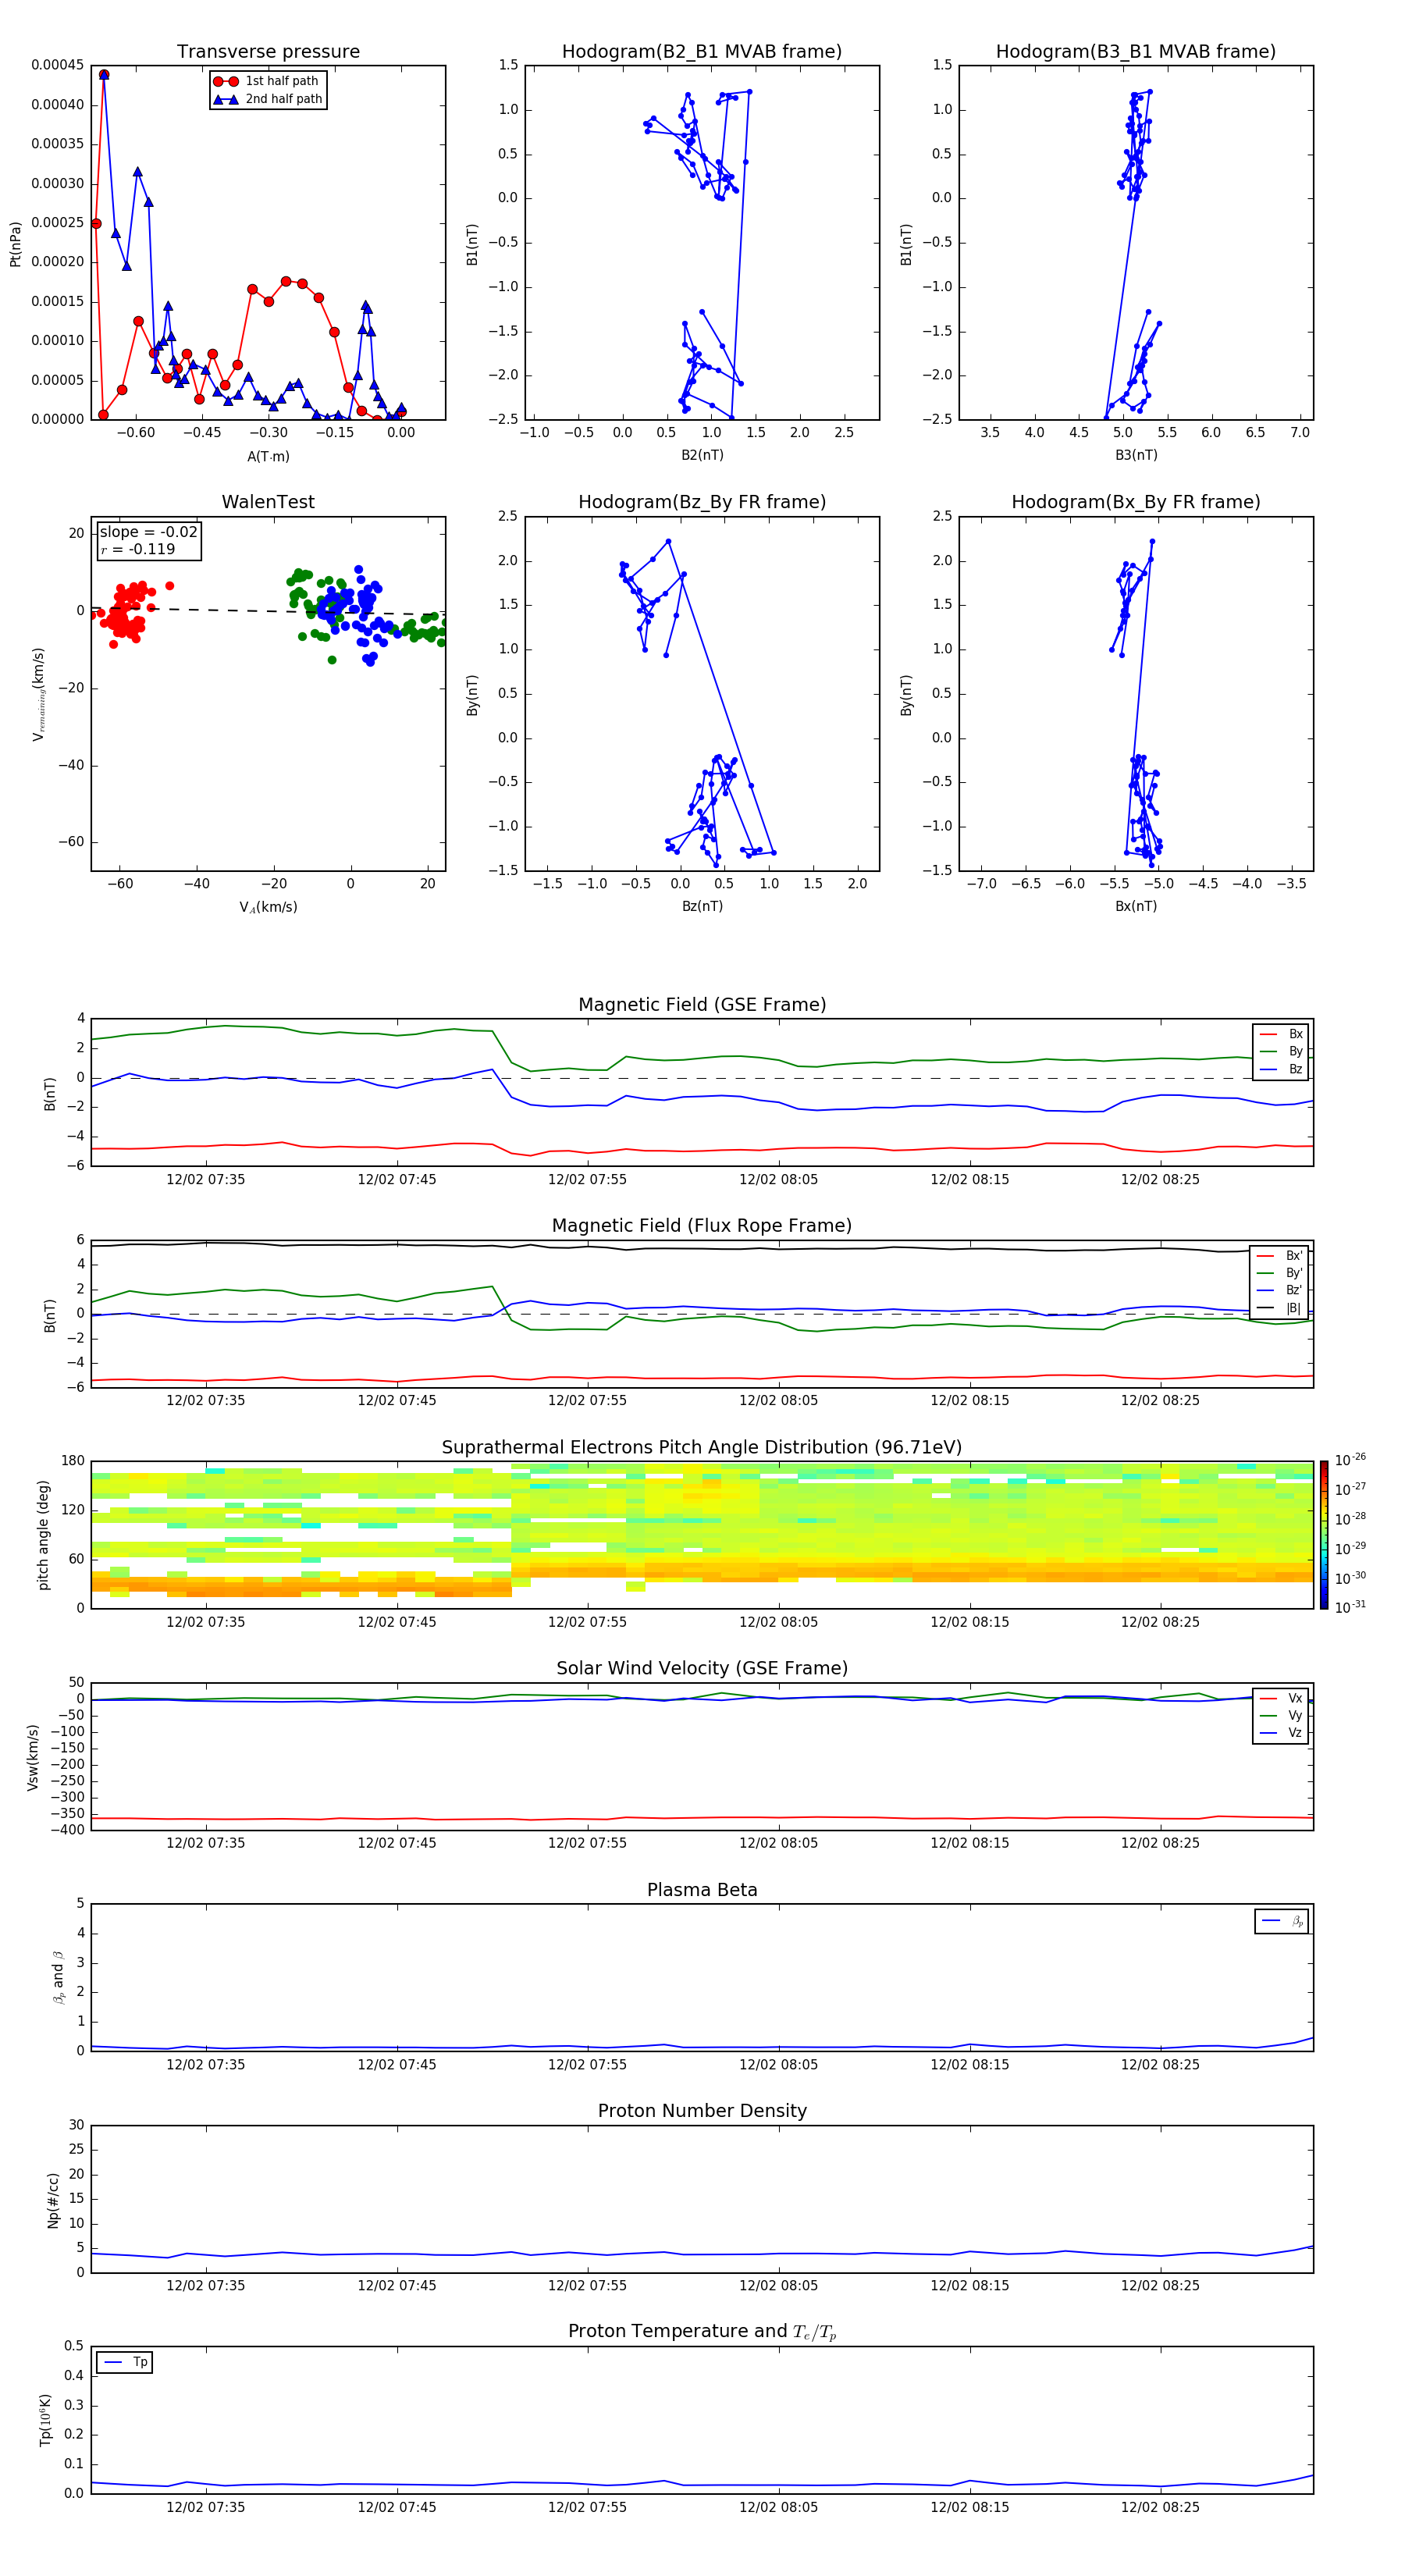Click the 'V_A(km/s)' x-axis label
This screenshot has height=2576, width=1405.
[268, 907]
